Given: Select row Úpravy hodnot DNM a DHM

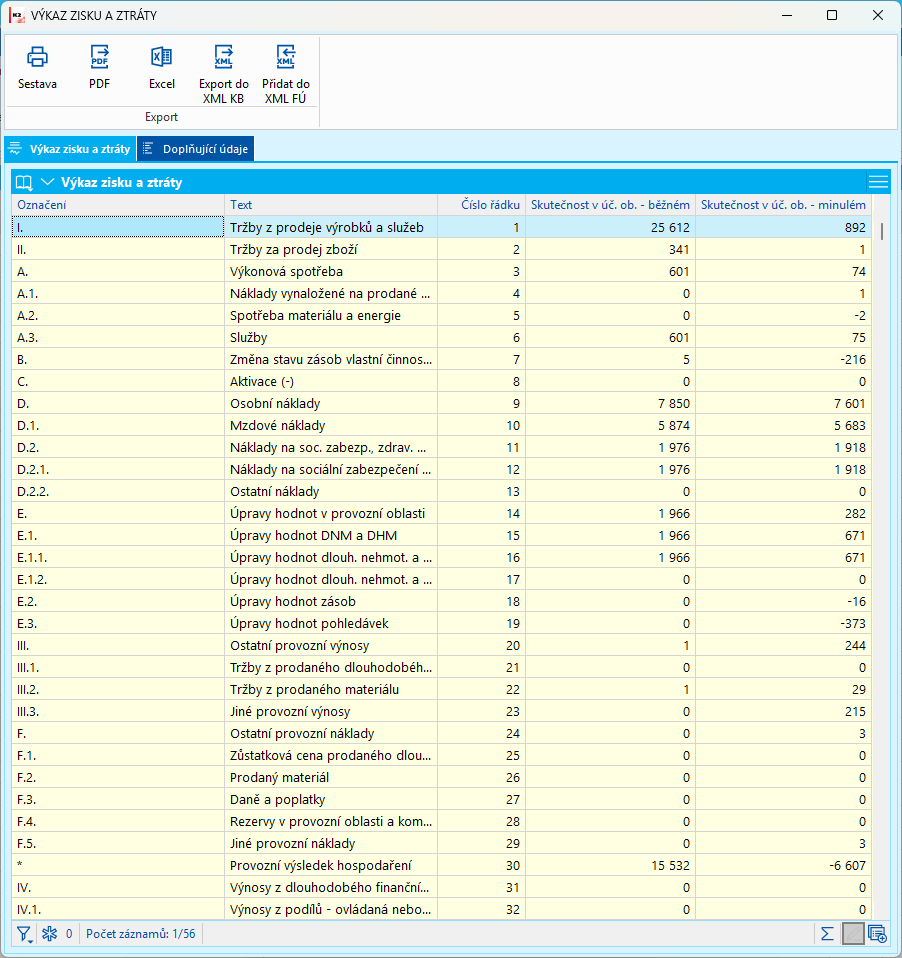Looking at the screenshot, I should pos(441,535).
